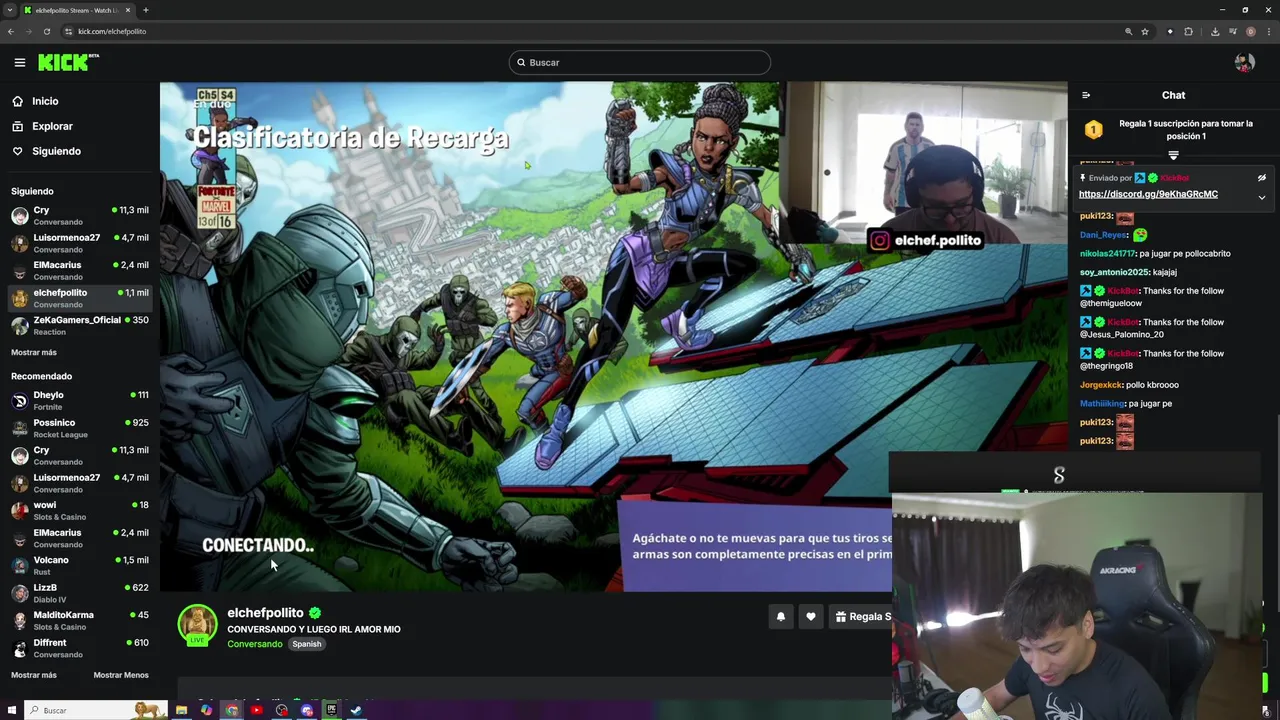The height and width of the screenshot is (720, 1280).
Task: Open ElMacarius channel under Siguiendo
Action: (x=80, y=271)
